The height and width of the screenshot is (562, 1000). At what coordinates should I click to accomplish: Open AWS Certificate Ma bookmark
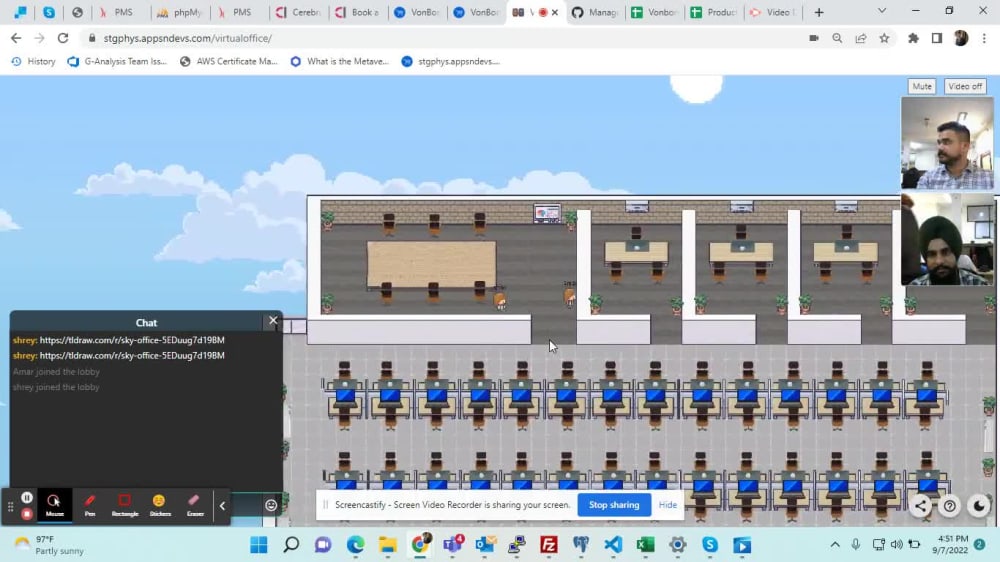click(229, 61)
